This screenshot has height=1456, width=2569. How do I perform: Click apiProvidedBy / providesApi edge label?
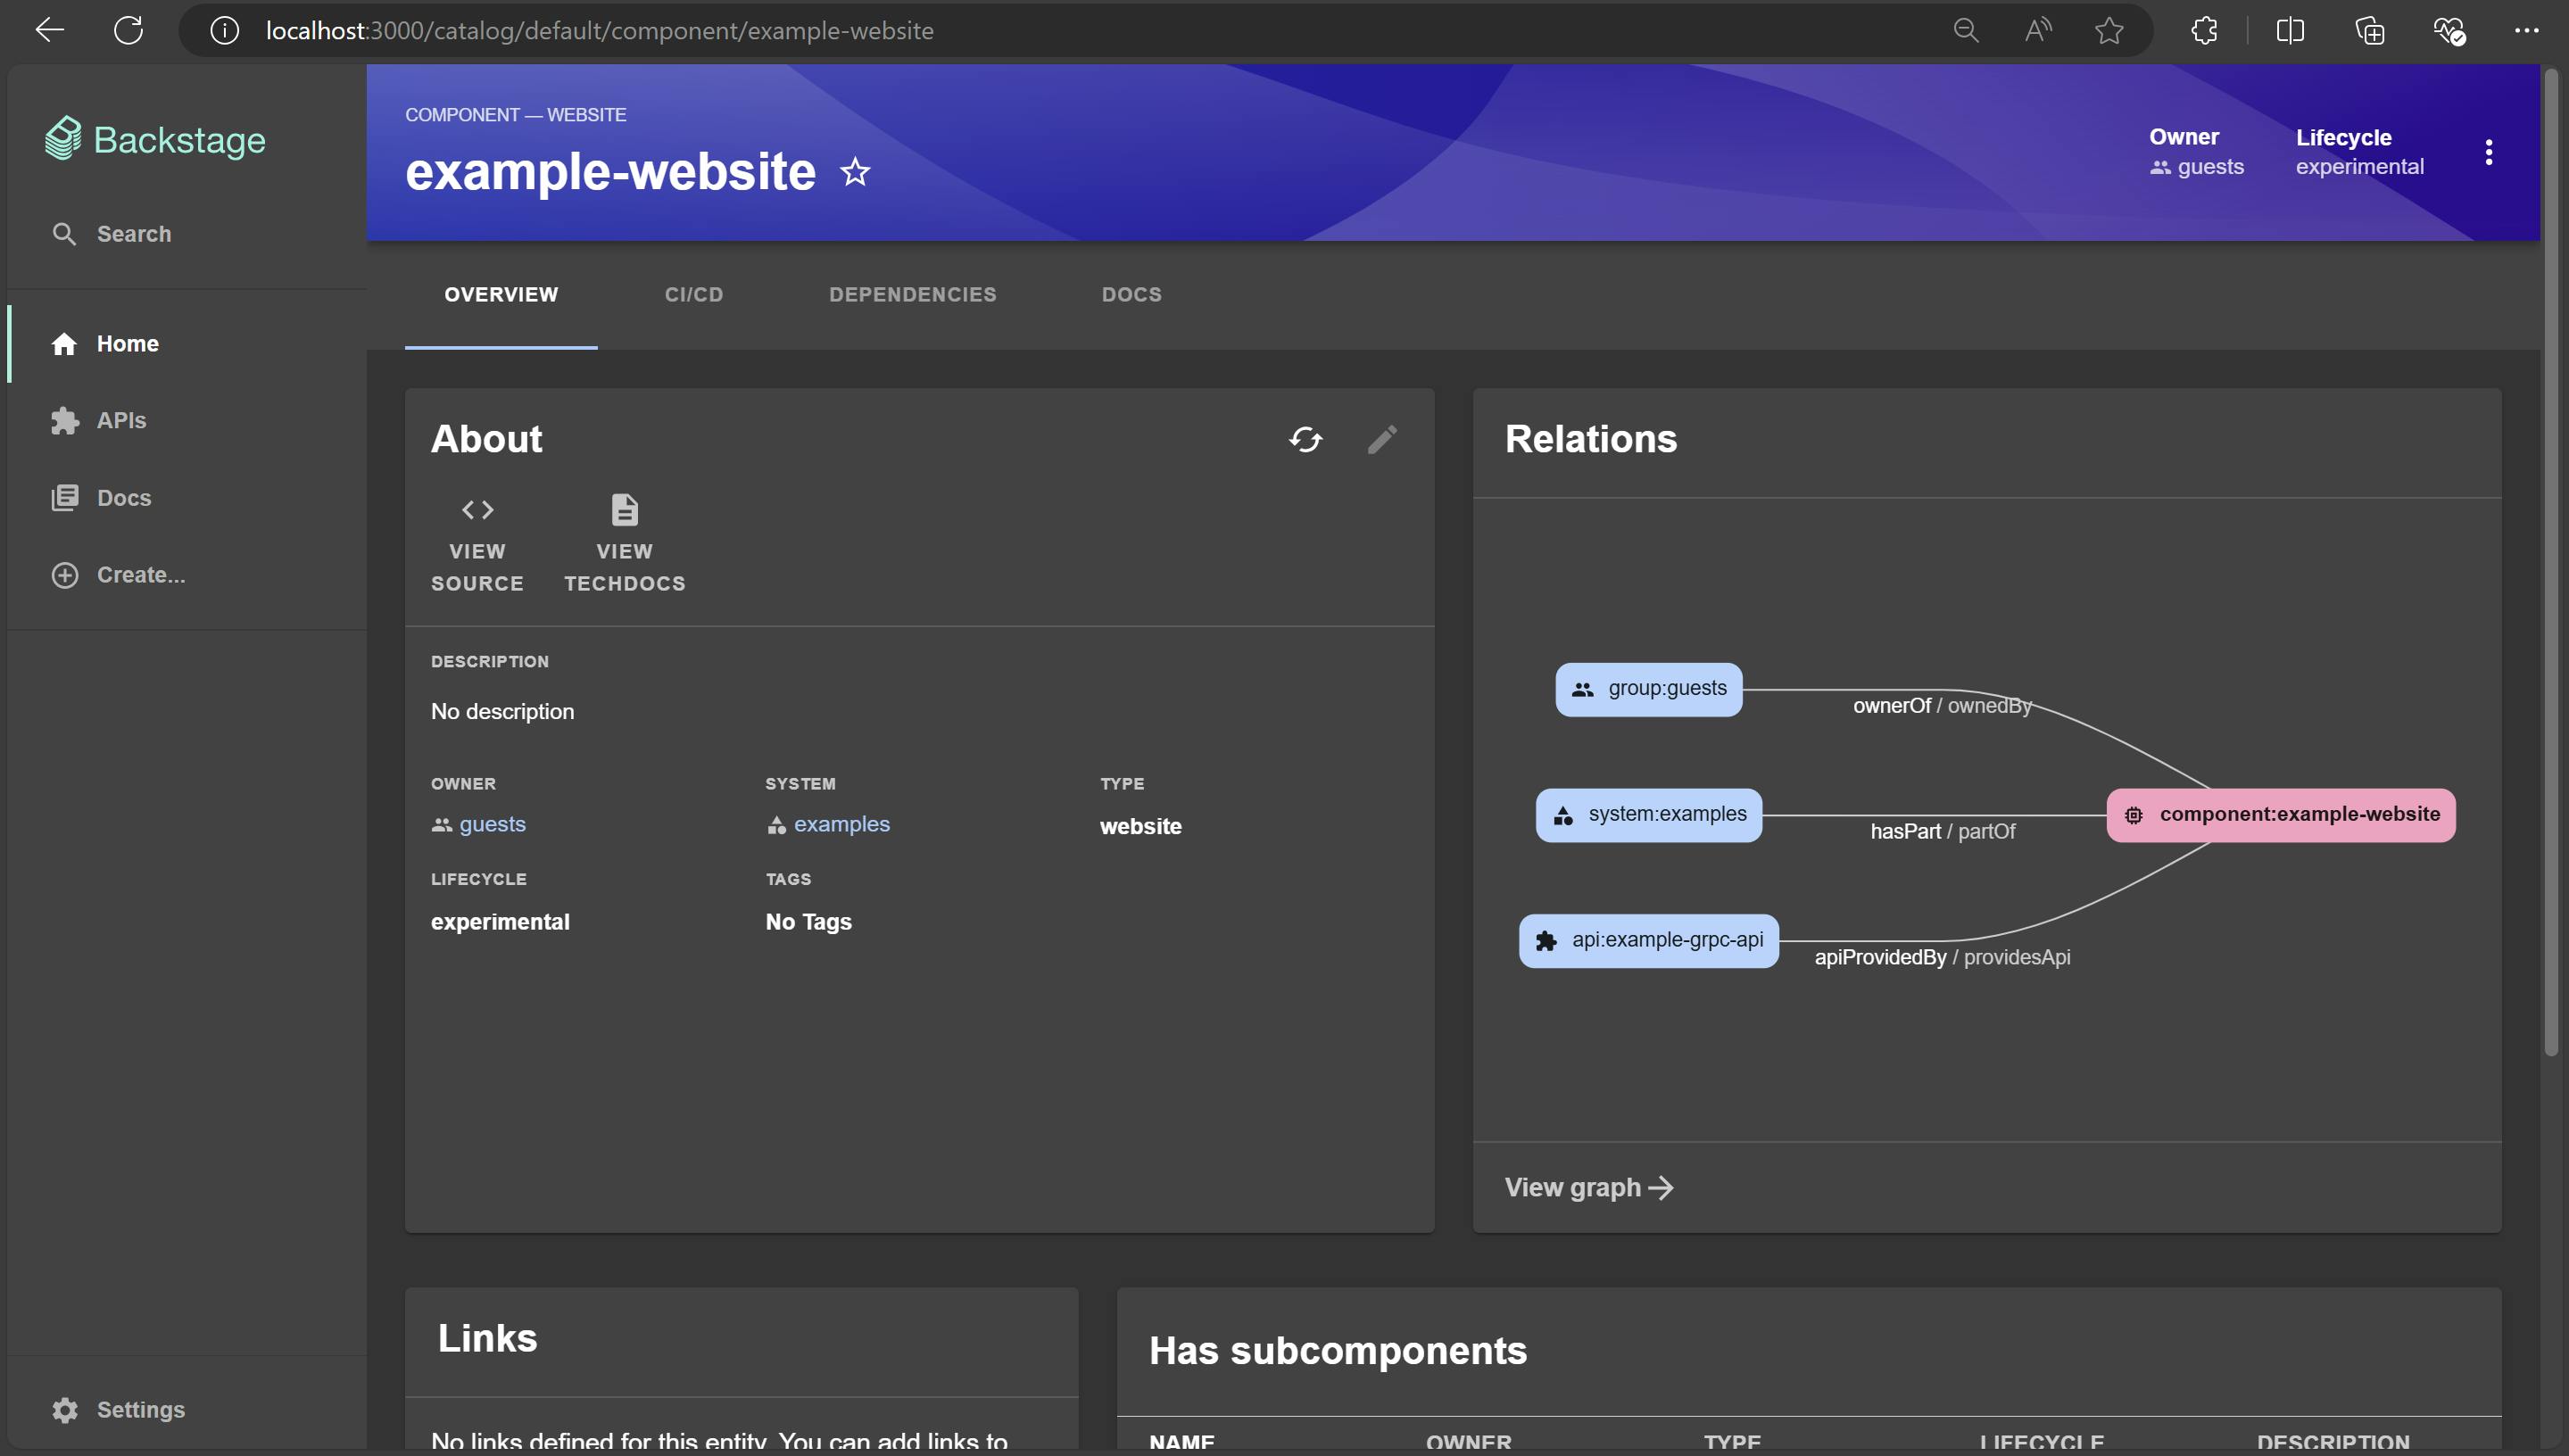(1942, 958)
